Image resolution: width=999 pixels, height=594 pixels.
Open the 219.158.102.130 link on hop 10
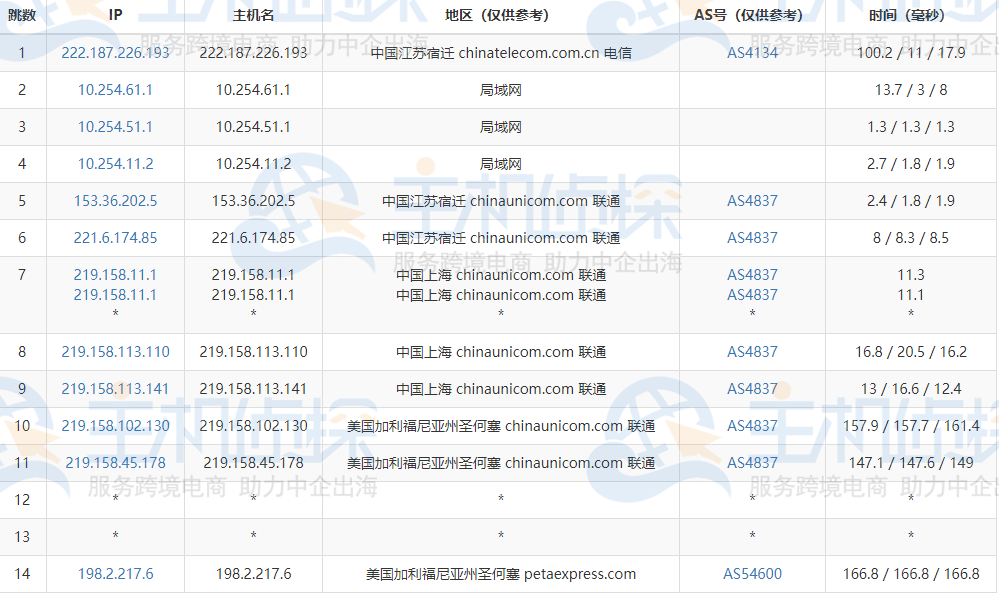[115, 425]
